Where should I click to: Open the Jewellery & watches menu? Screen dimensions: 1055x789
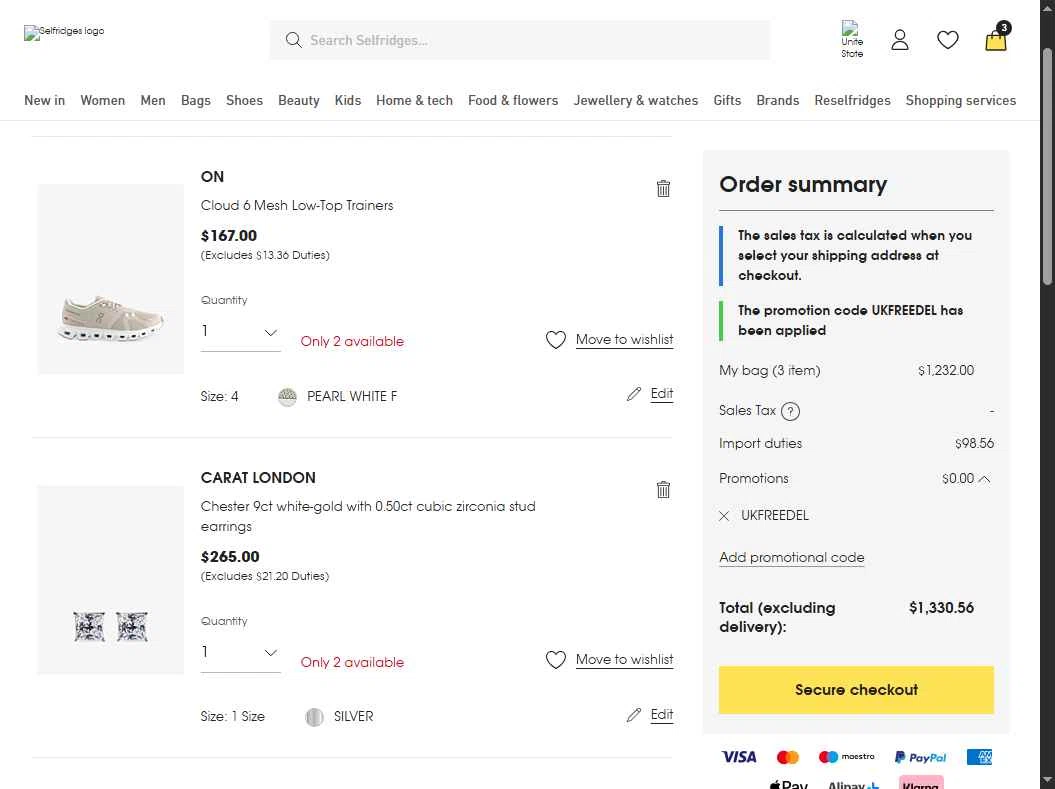[x=636, y=100]
